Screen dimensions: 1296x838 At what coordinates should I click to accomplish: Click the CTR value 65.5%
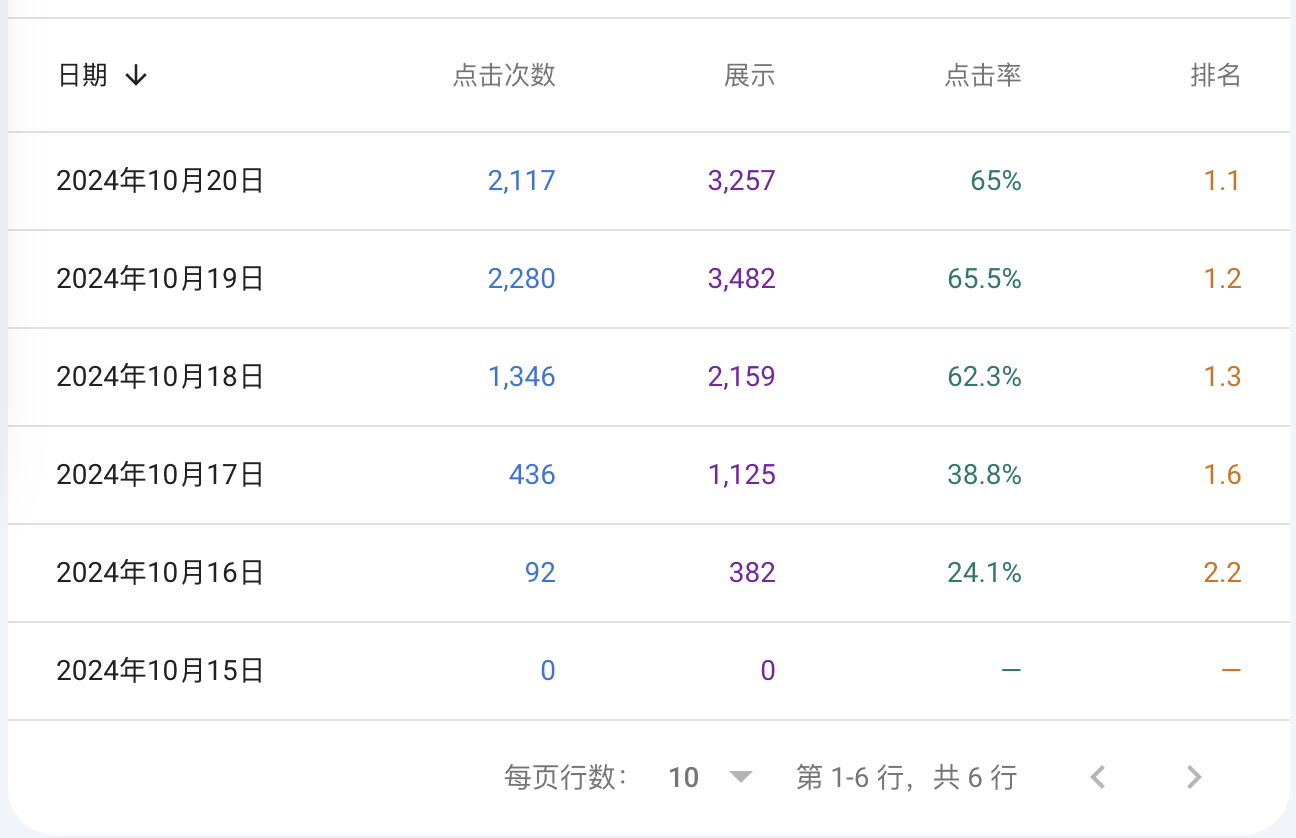coord(985,279)
